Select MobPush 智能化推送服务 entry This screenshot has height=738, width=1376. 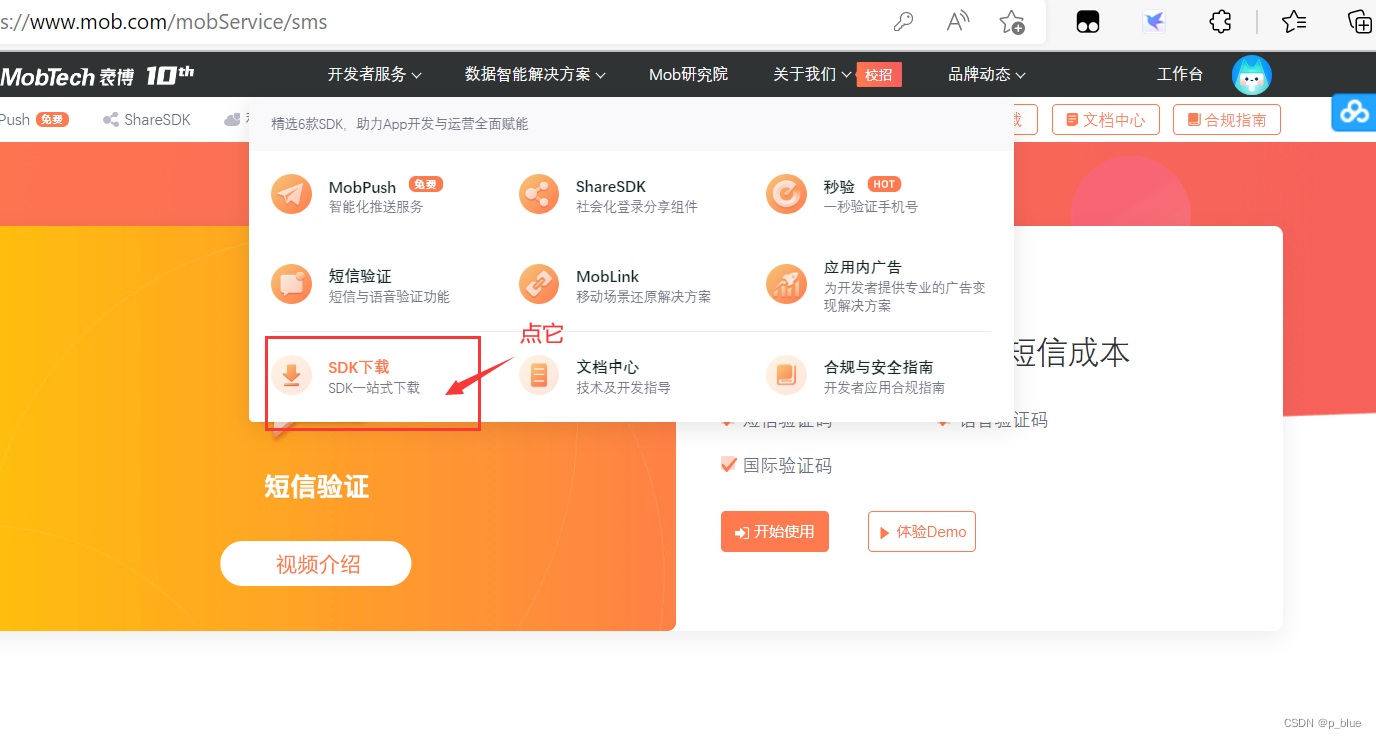[357, 195]
